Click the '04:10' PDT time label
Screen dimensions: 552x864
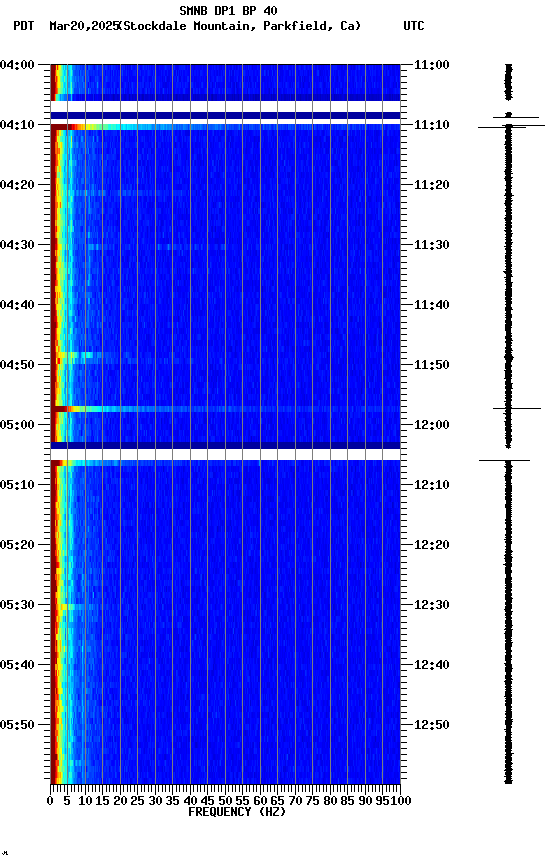pyautogui.click(x=17, y=125)
